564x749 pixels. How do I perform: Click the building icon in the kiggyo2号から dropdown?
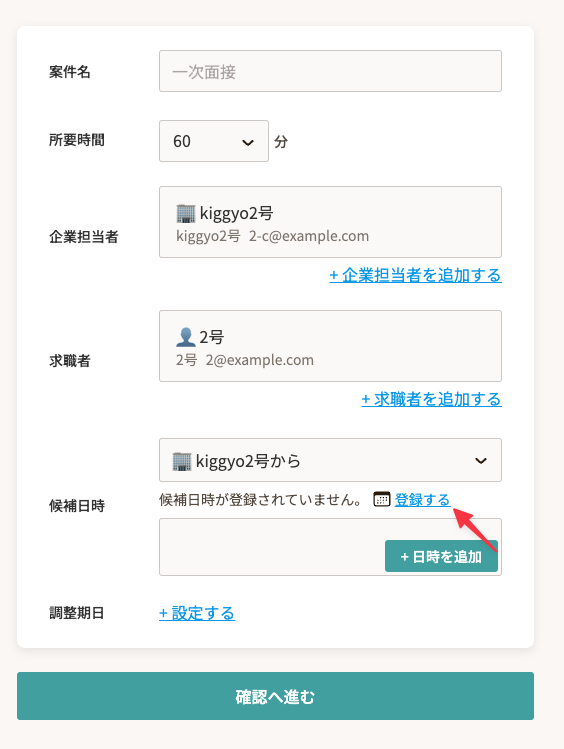pos(182,461)
